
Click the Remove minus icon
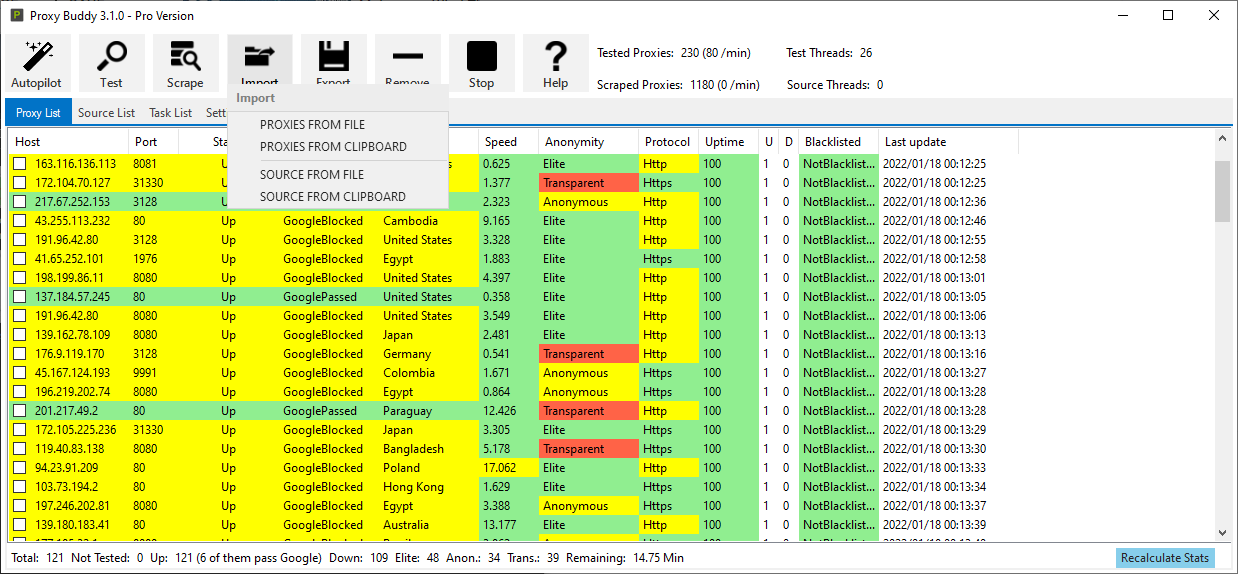point(407,56)
